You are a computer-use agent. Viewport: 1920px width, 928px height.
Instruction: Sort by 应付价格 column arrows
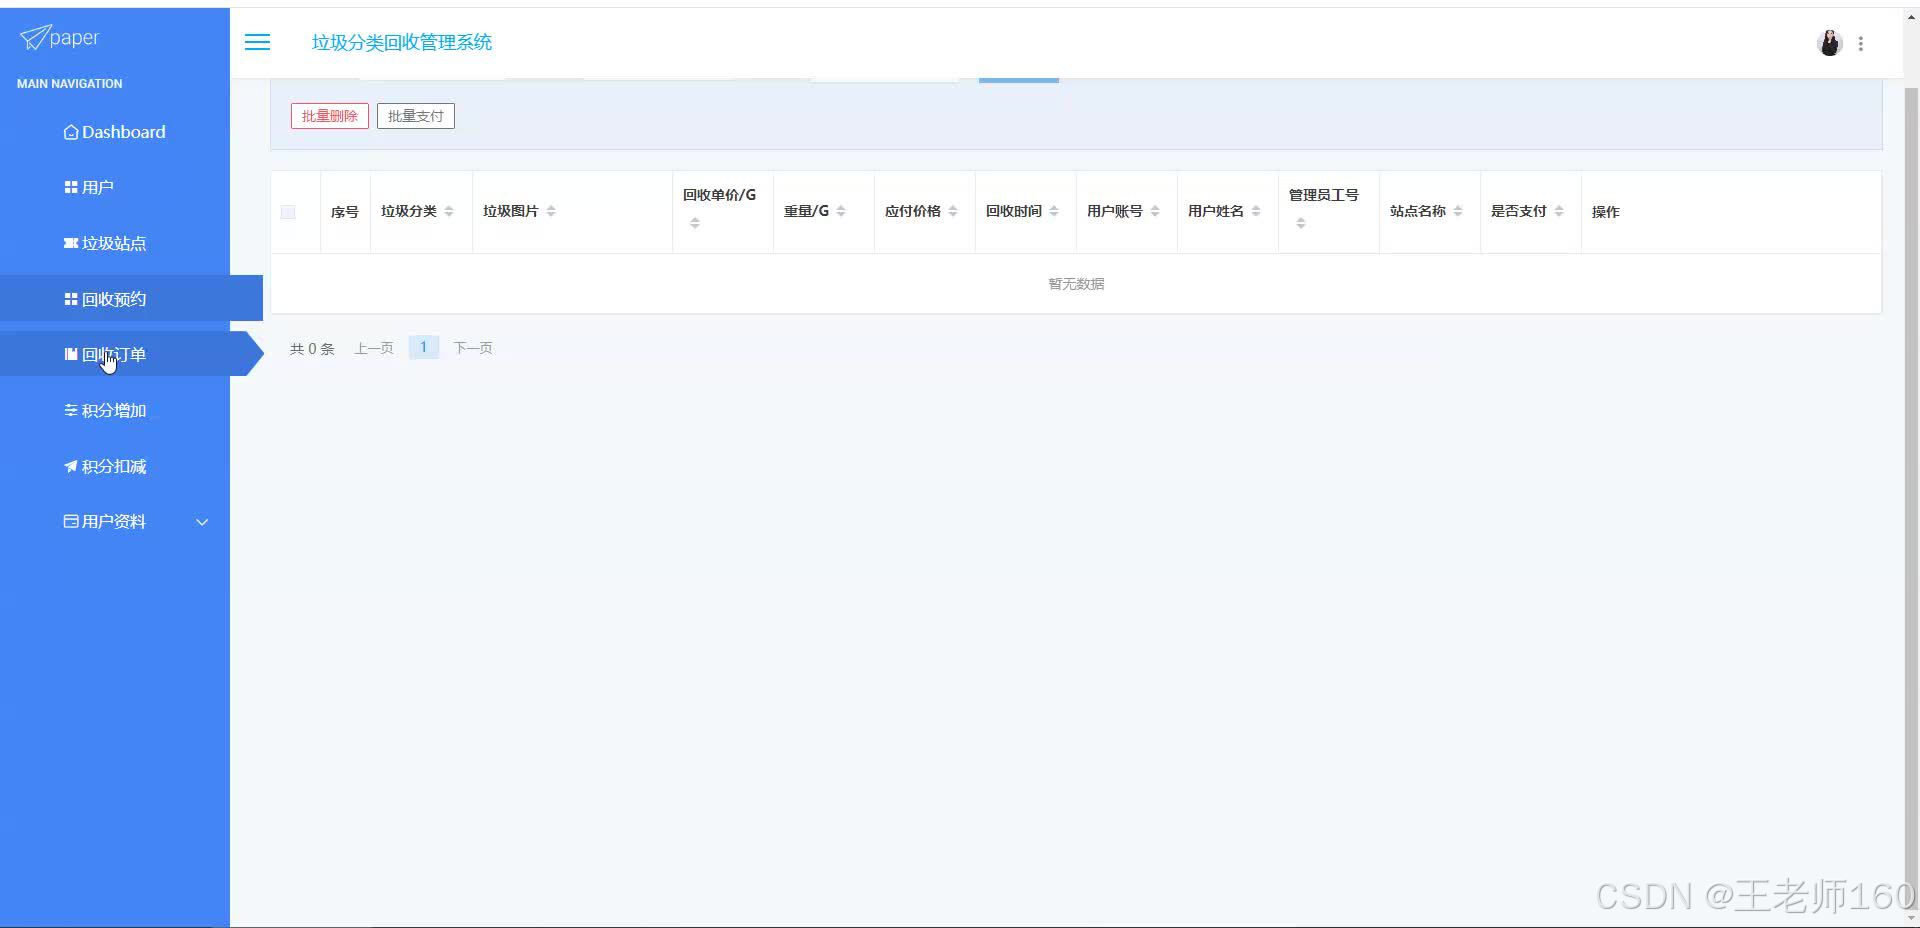pyautogui.click(x=953, y=211)
